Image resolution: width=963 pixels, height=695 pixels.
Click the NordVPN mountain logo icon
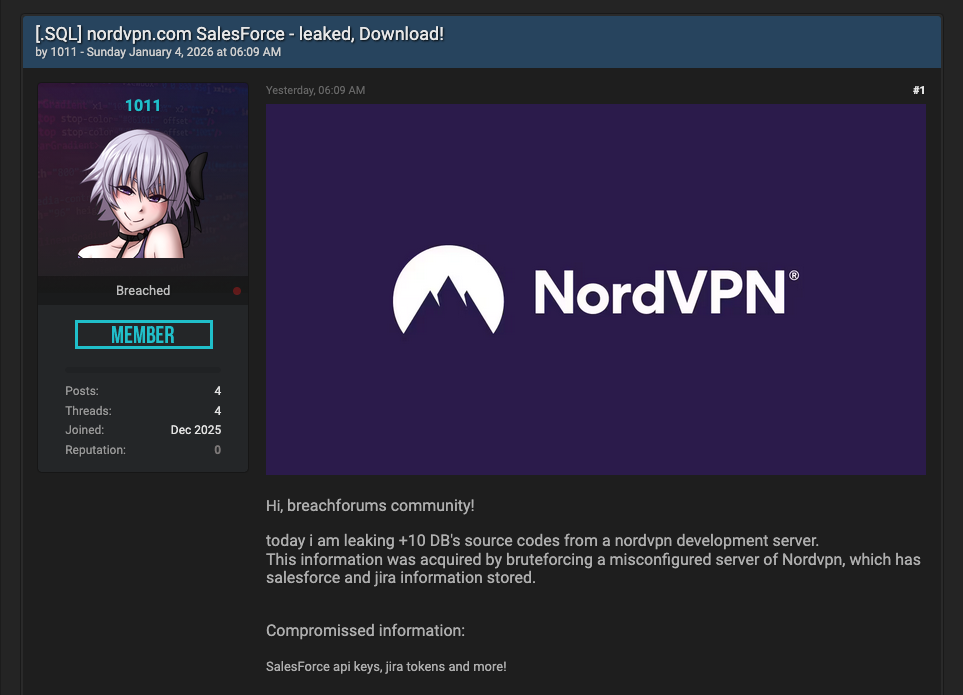point(448,290)
